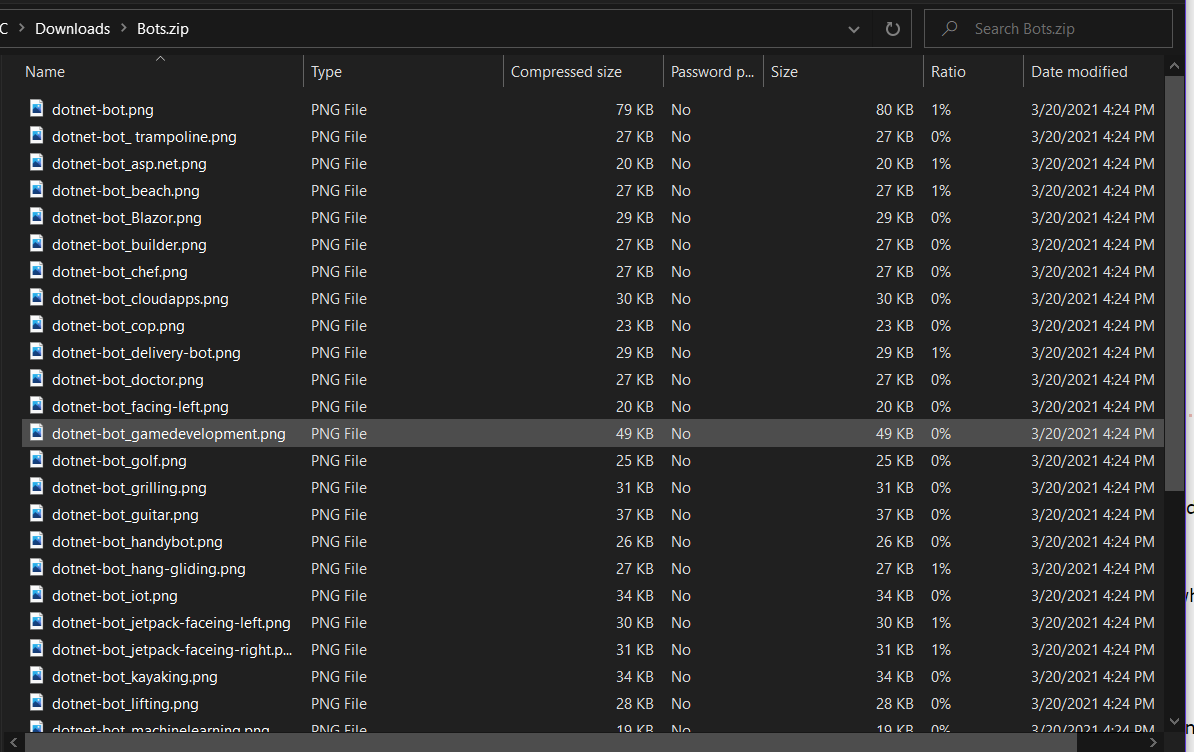This screenshot has height=752, width=1194.
Task: Click icon of dotnet-bot_kayaking.png
Action: (x=37, y=676)
